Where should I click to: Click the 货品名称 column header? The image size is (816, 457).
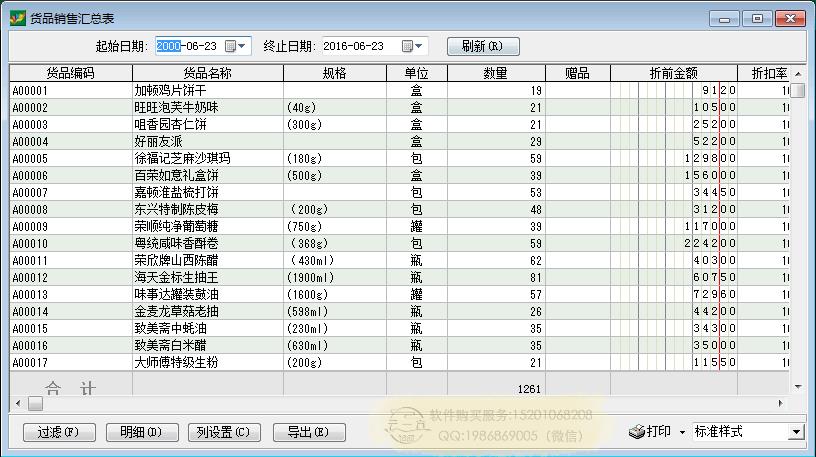207,73
